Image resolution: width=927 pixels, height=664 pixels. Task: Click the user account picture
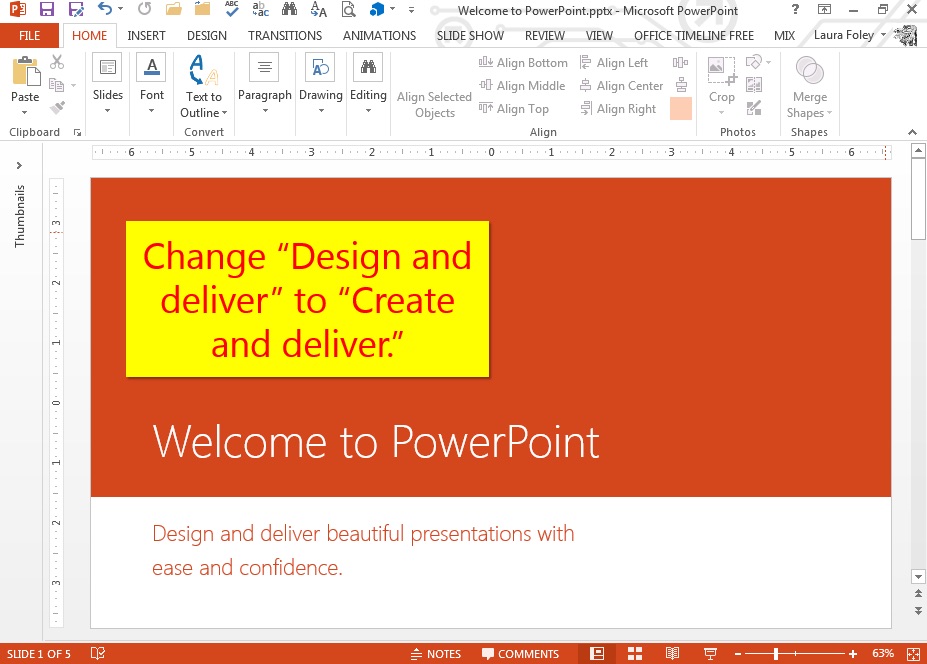pos(905,35)
